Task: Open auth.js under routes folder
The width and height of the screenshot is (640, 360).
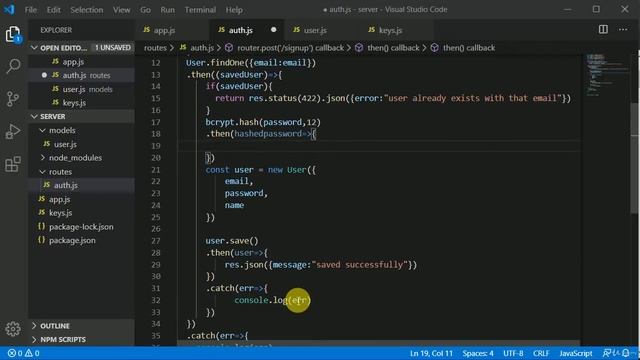Action: 81,185
